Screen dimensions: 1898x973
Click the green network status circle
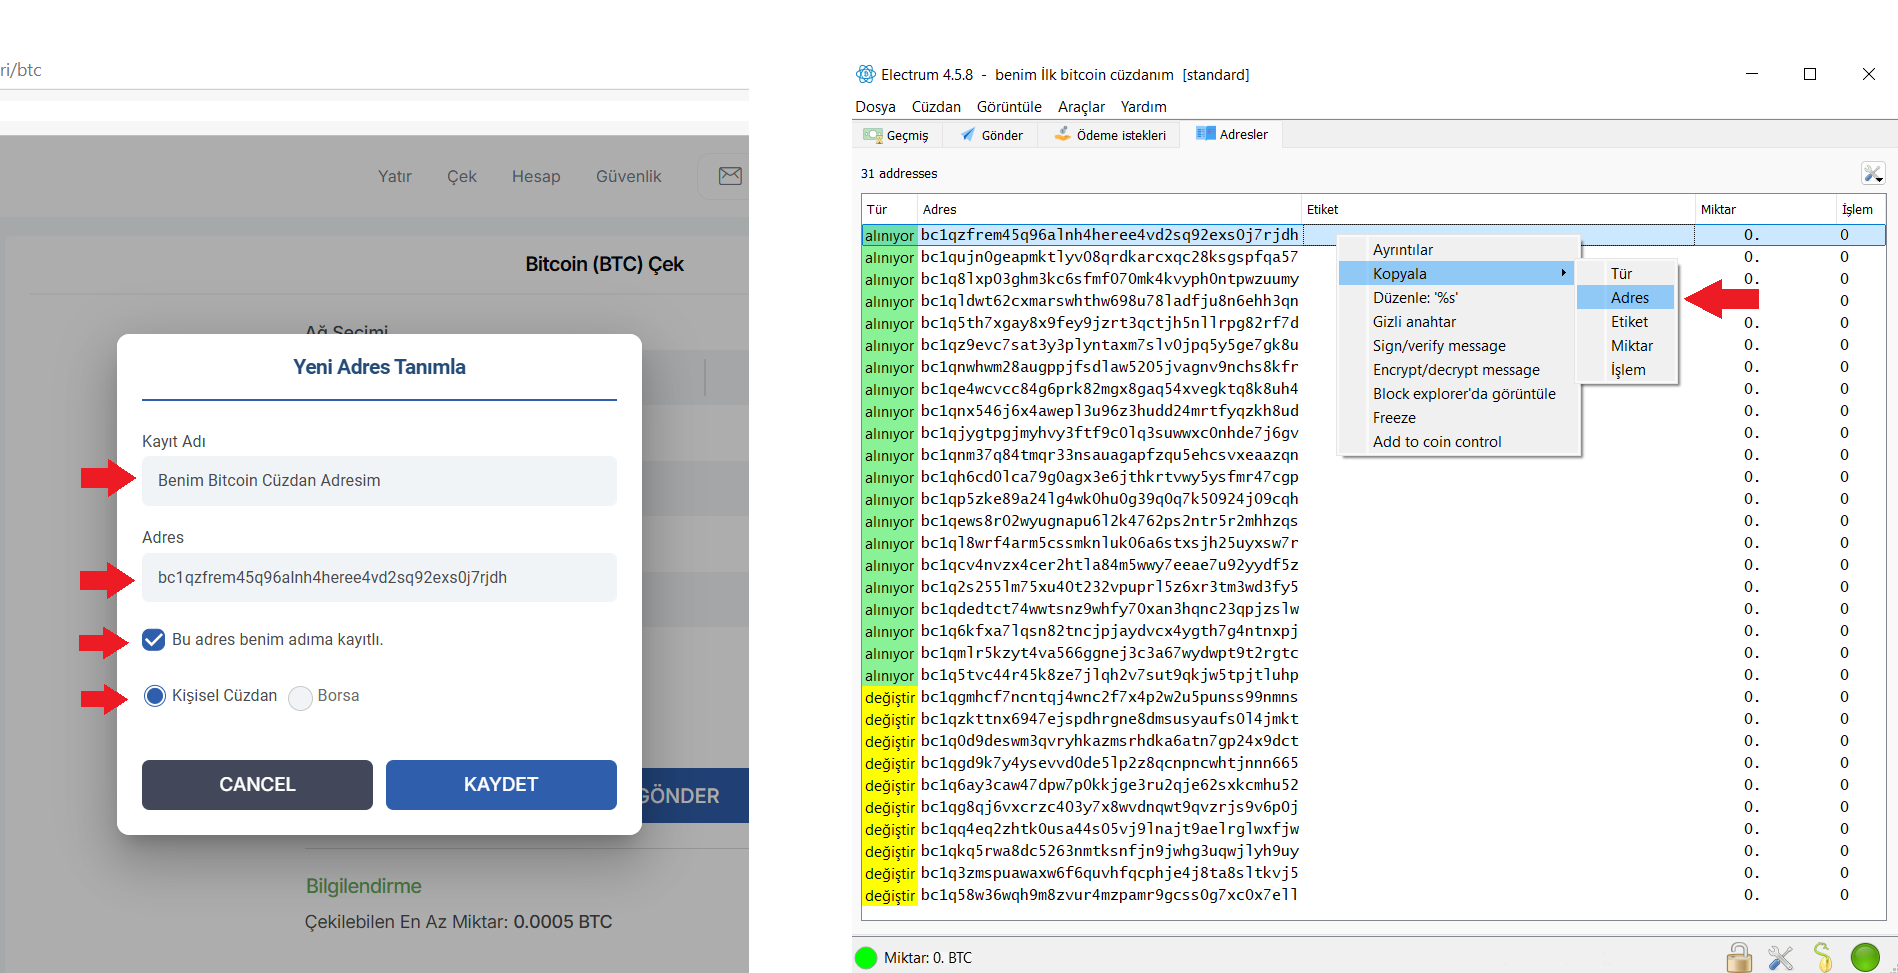click(1864, 958)
